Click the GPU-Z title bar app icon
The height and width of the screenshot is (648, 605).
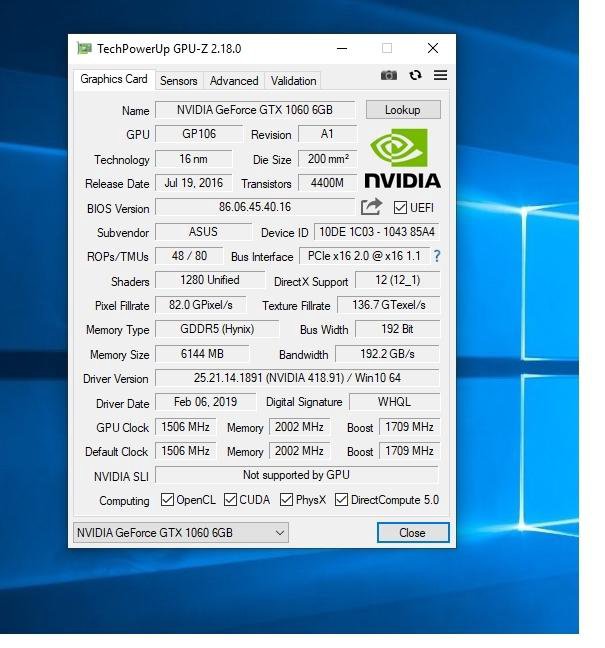click(x=84, y=48)
